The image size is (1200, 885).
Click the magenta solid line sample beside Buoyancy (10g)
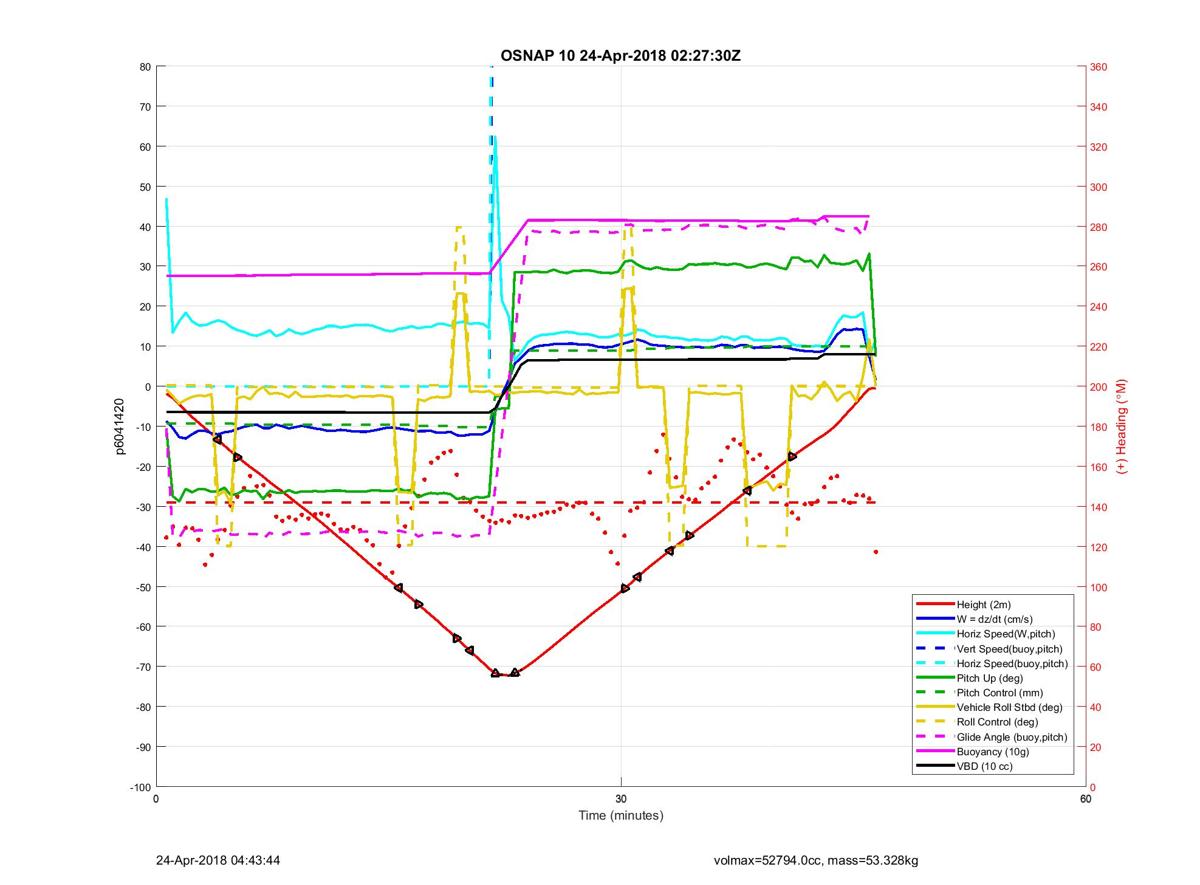[934, 751]
